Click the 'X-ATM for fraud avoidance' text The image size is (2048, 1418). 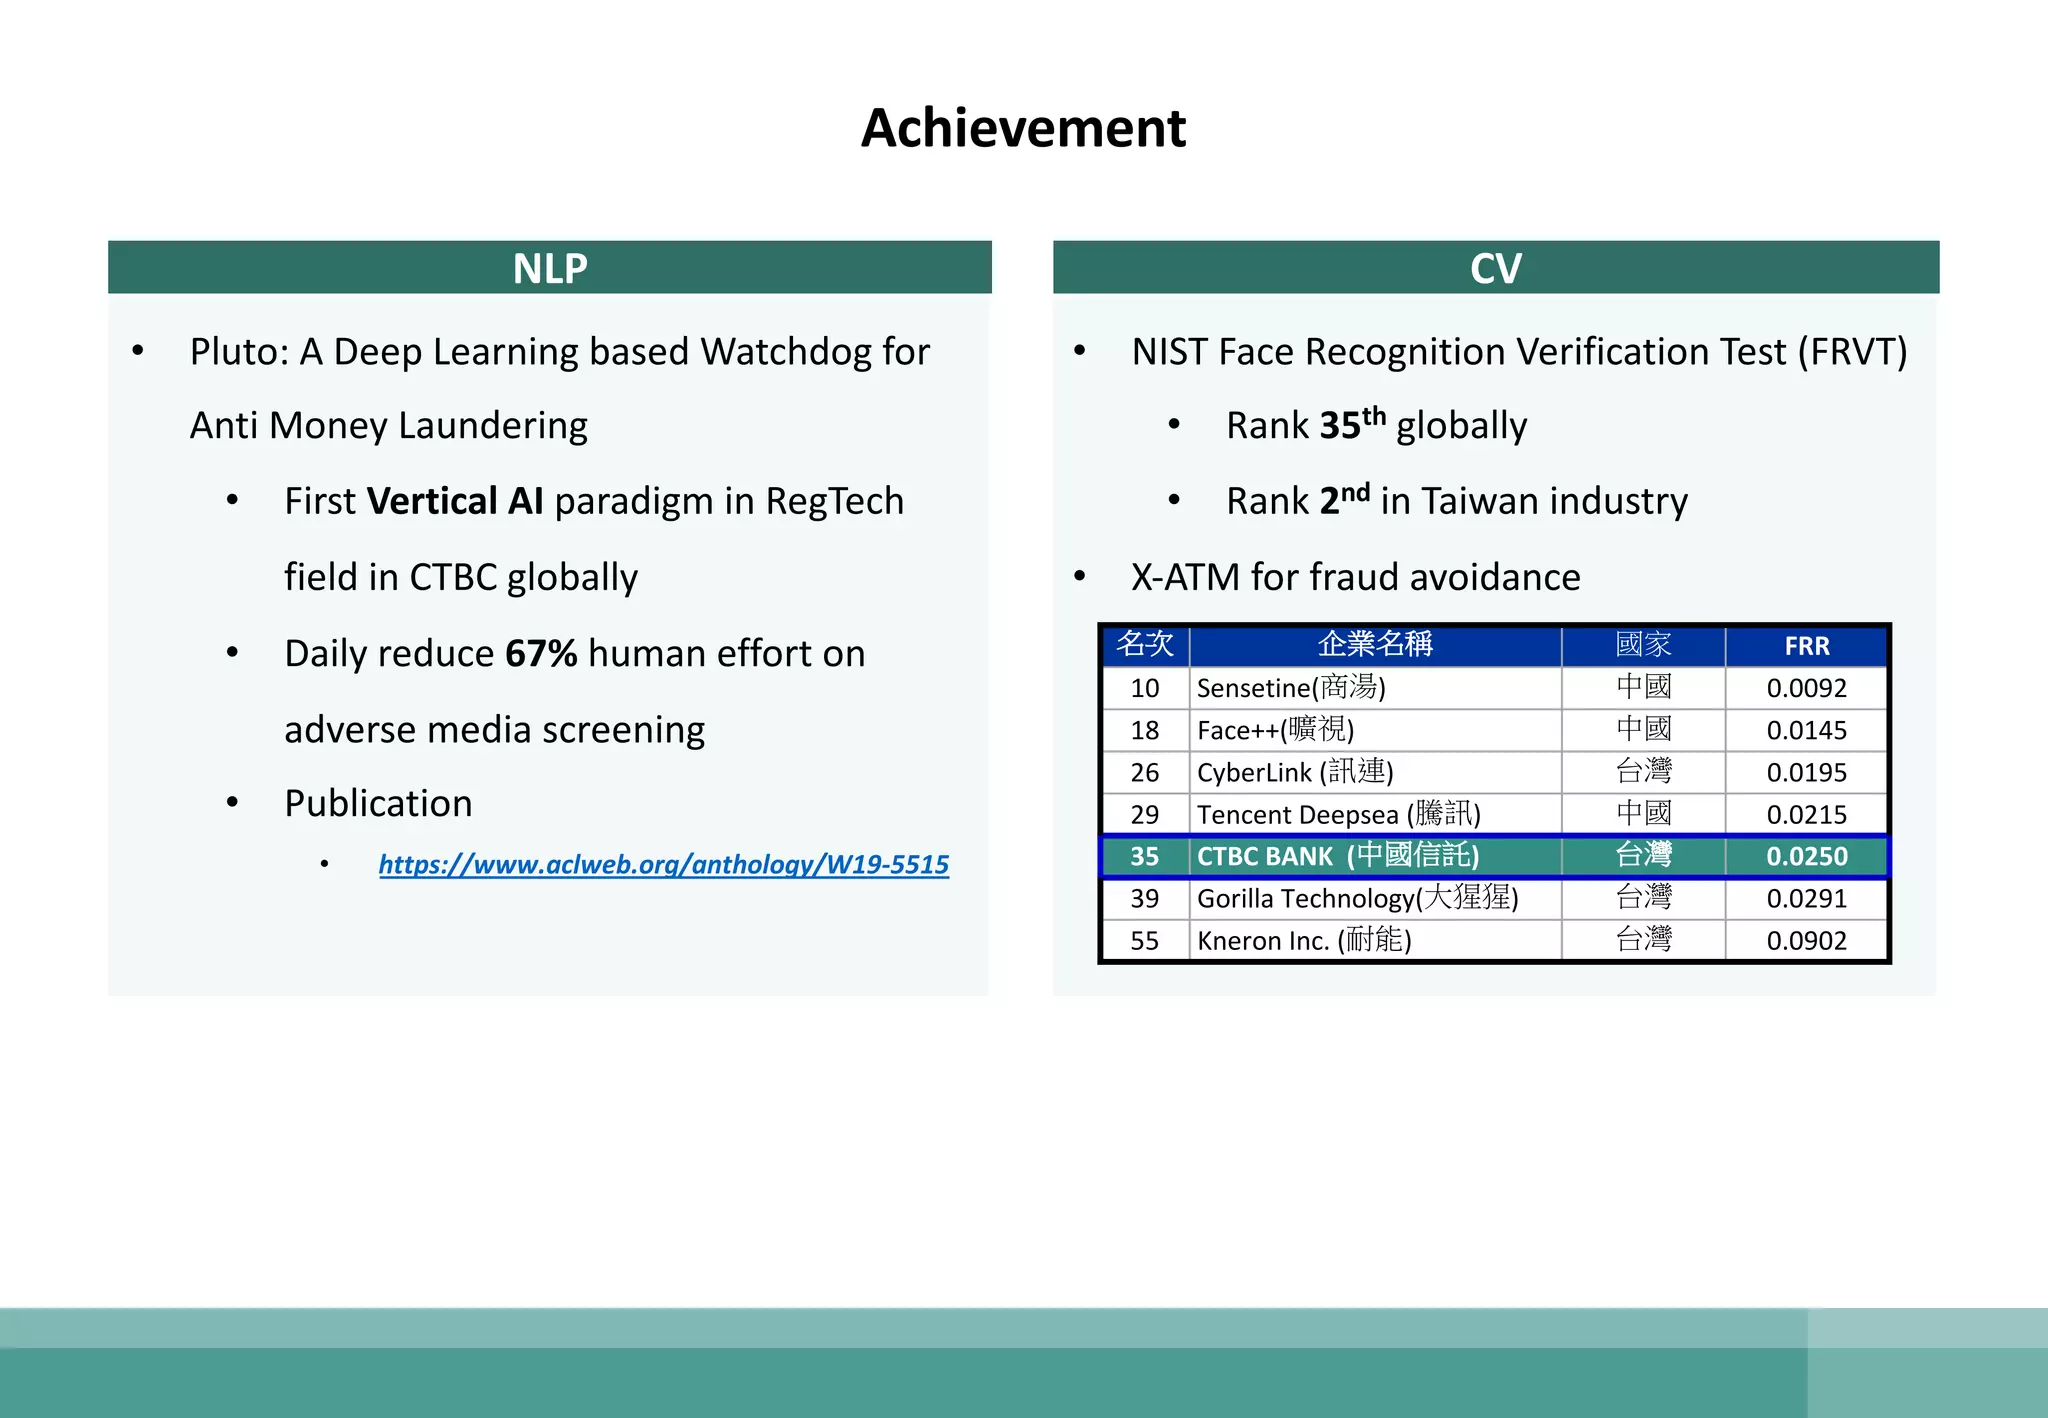tap(1355, 577)
